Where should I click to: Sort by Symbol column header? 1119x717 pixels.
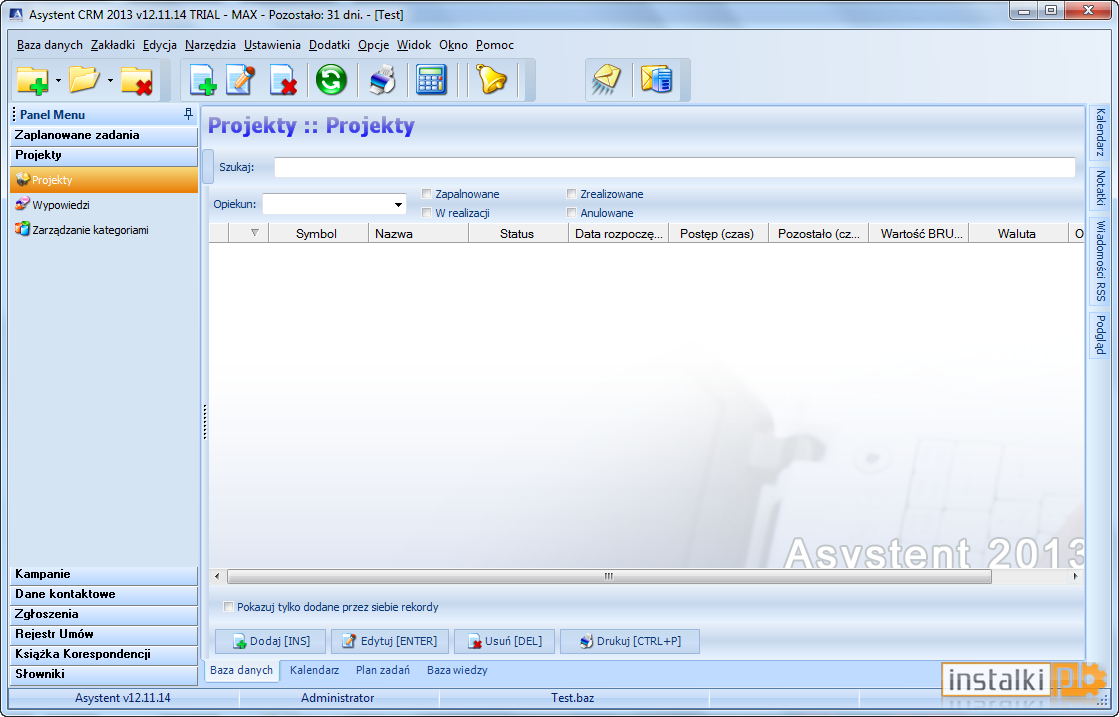(x=316, y=233)
